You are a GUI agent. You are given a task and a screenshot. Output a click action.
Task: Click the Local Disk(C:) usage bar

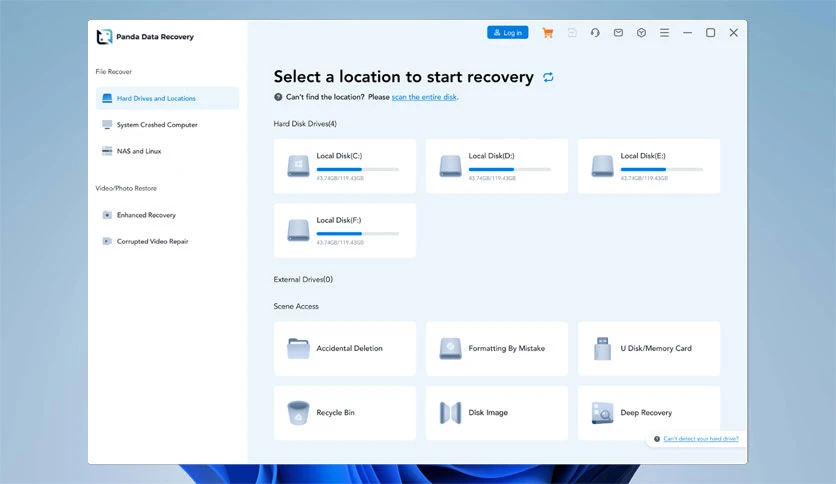click(357, 170)
